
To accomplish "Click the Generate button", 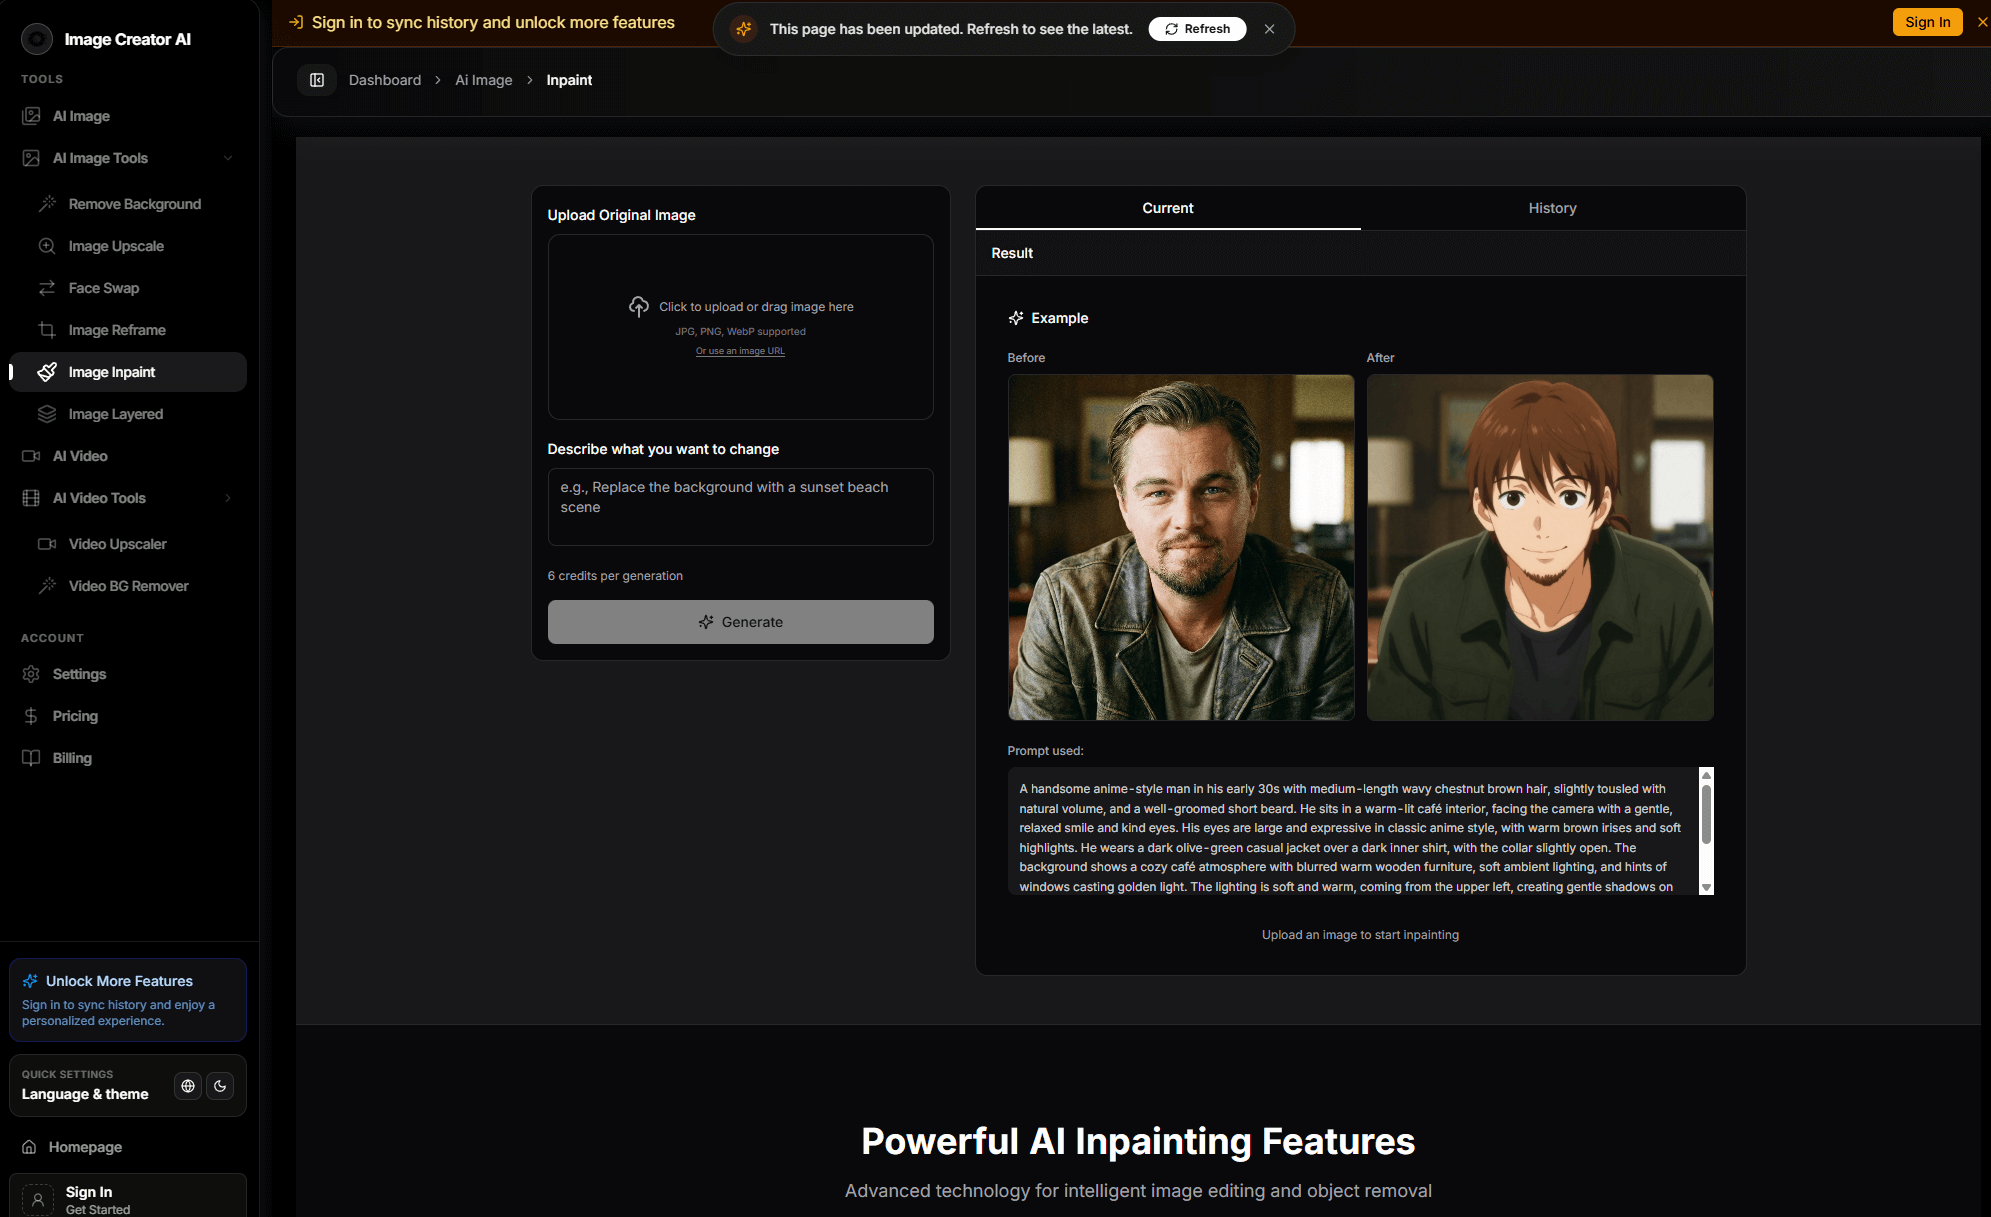I will (x=740, y=621).
